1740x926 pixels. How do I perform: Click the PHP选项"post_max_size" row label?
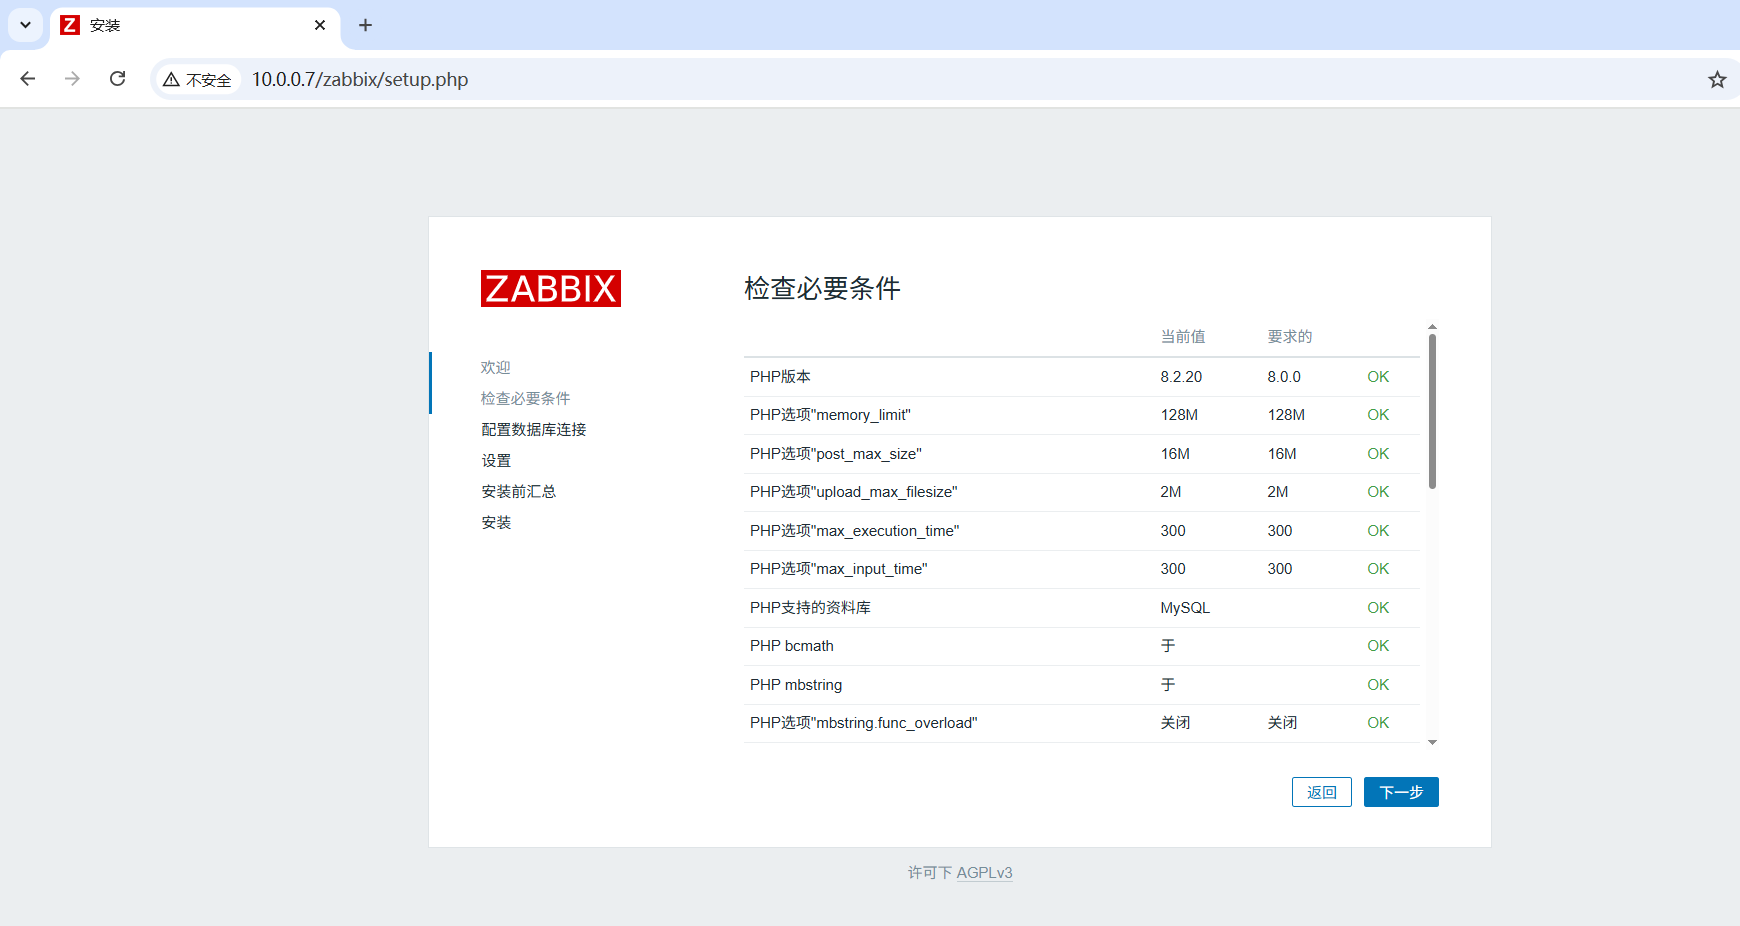(836, 454)
